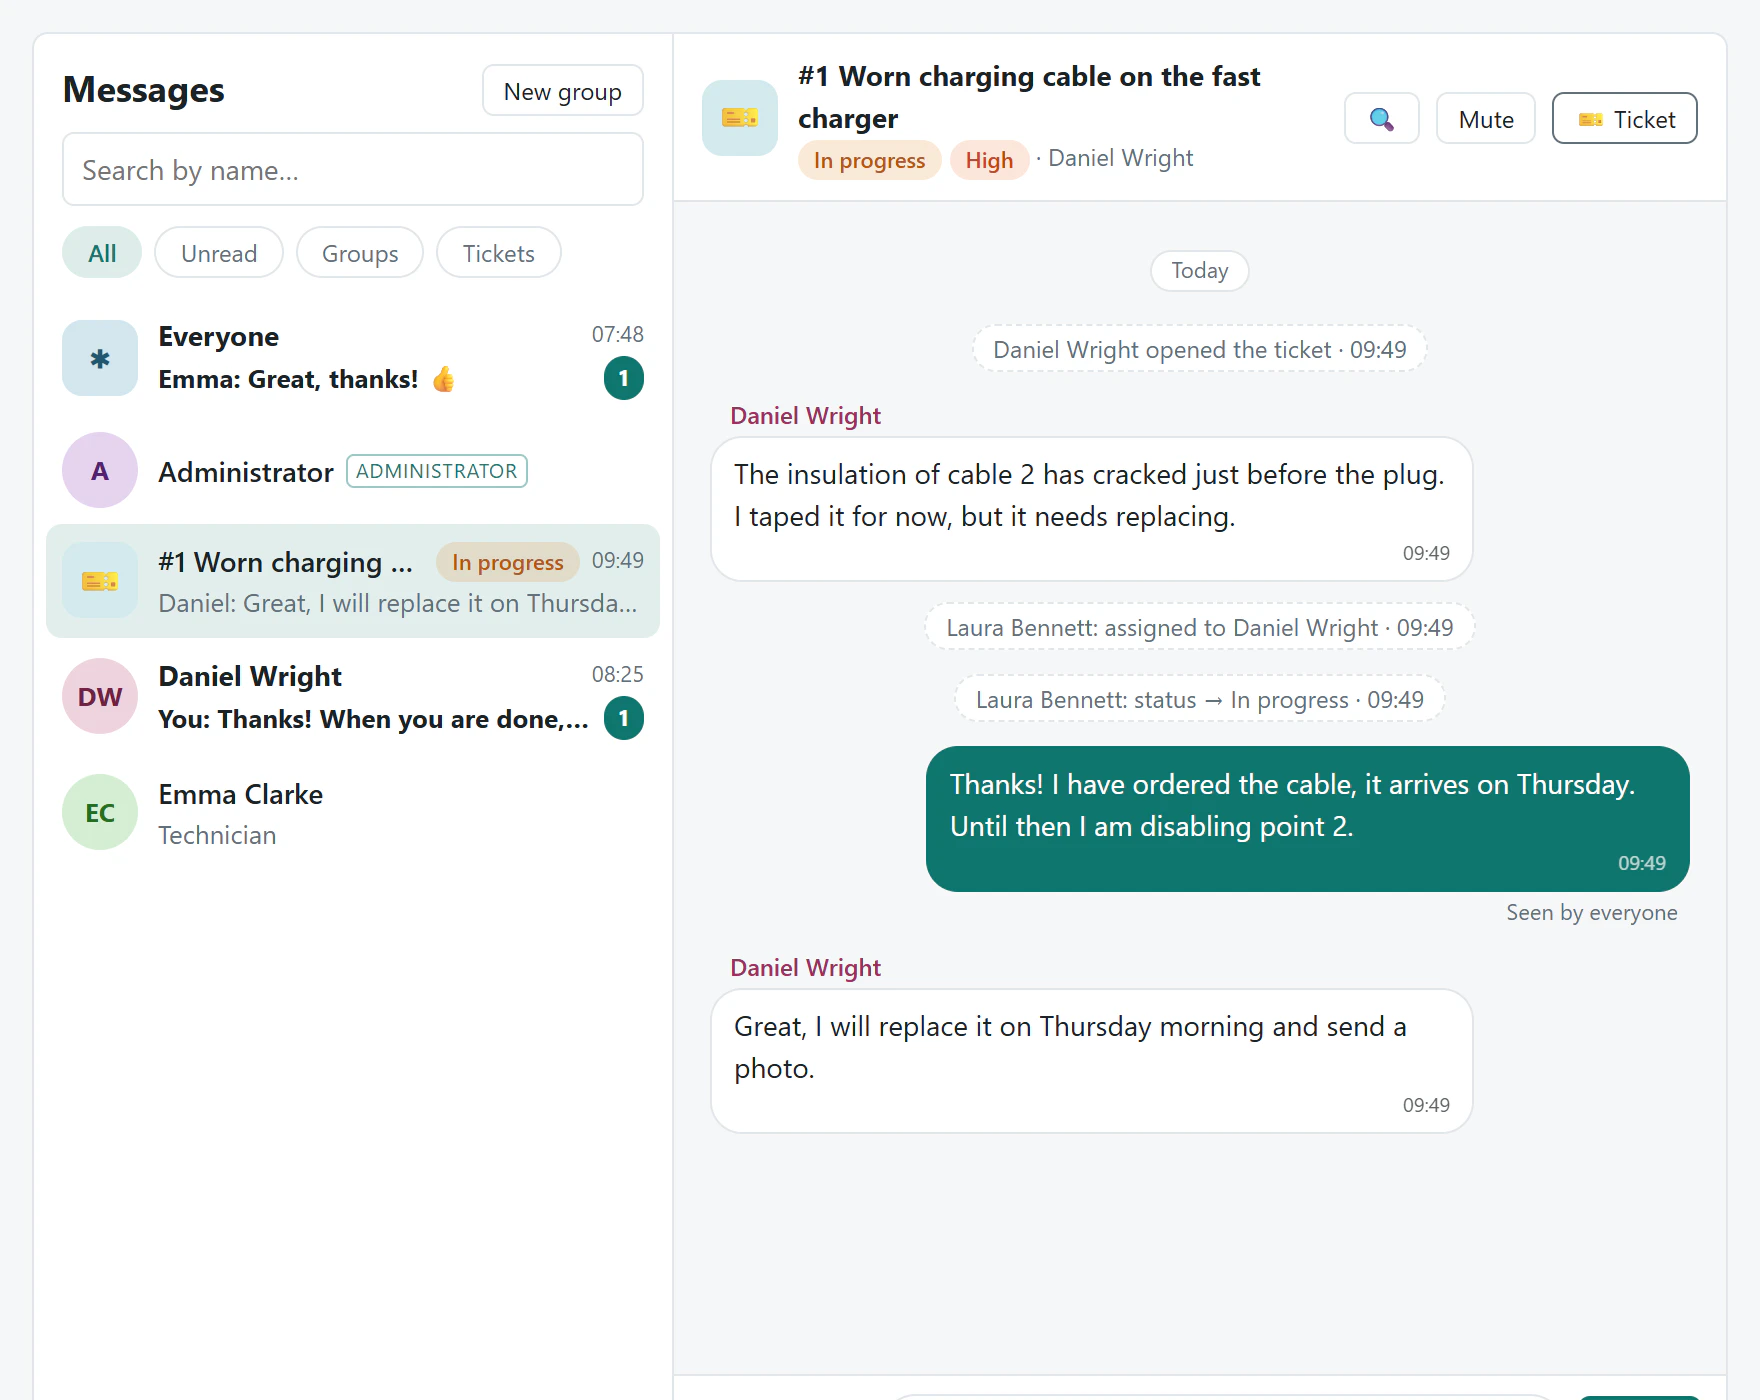Focus the Search by name field
The height and width of the screenshot is (1400, 1760).
click(353, 170)
